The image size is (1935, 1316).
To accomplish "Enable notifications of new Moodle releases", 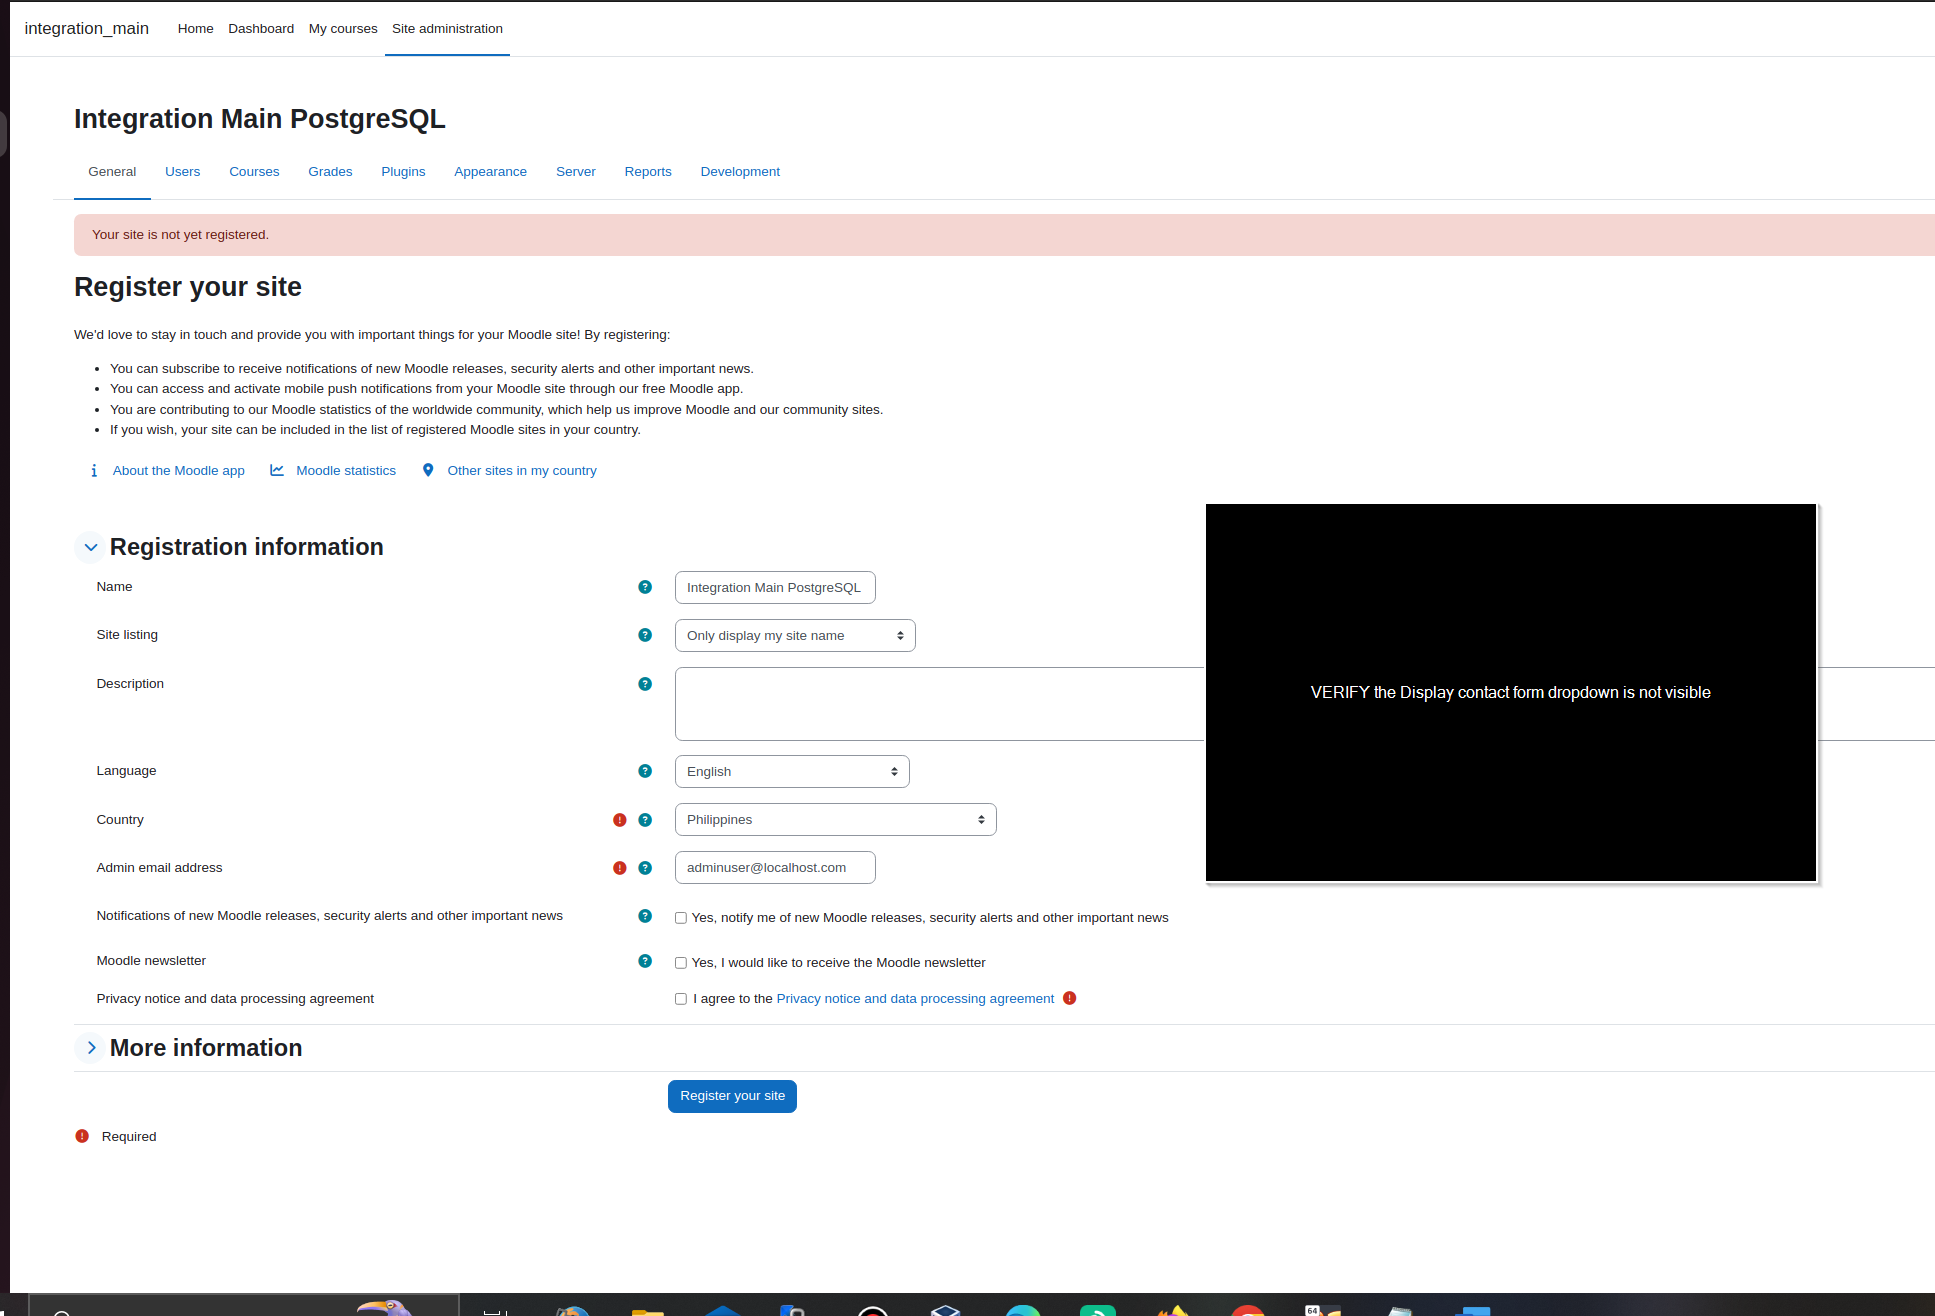I will point(681,918).
